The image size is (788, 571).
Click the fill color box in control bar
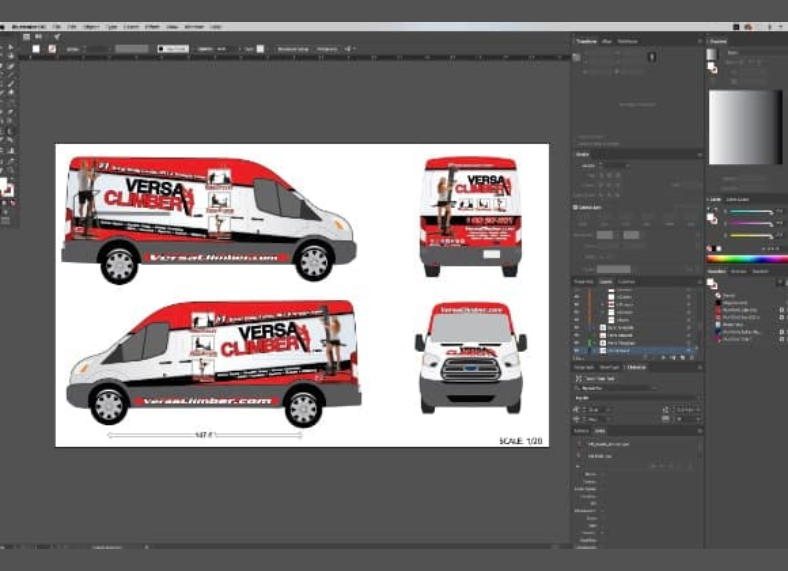pyautogui.click(x=36, y=49)
